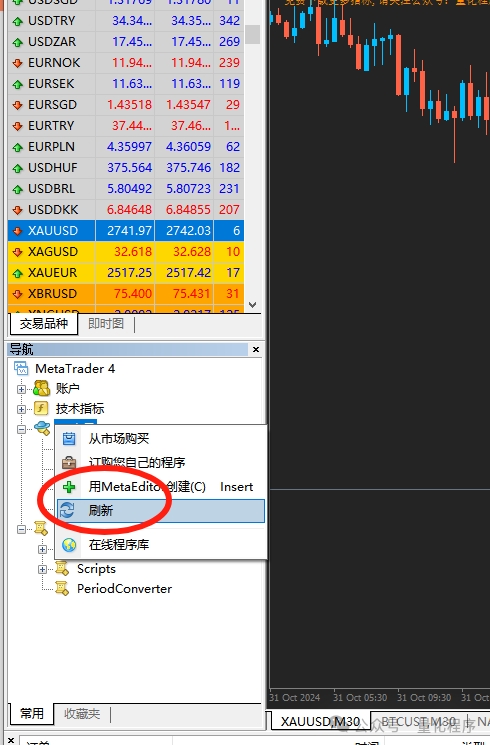This screenshot has width=490, height=745.
Task: Click the market watch scrollbar down arrow
Action: click(252, 305)
